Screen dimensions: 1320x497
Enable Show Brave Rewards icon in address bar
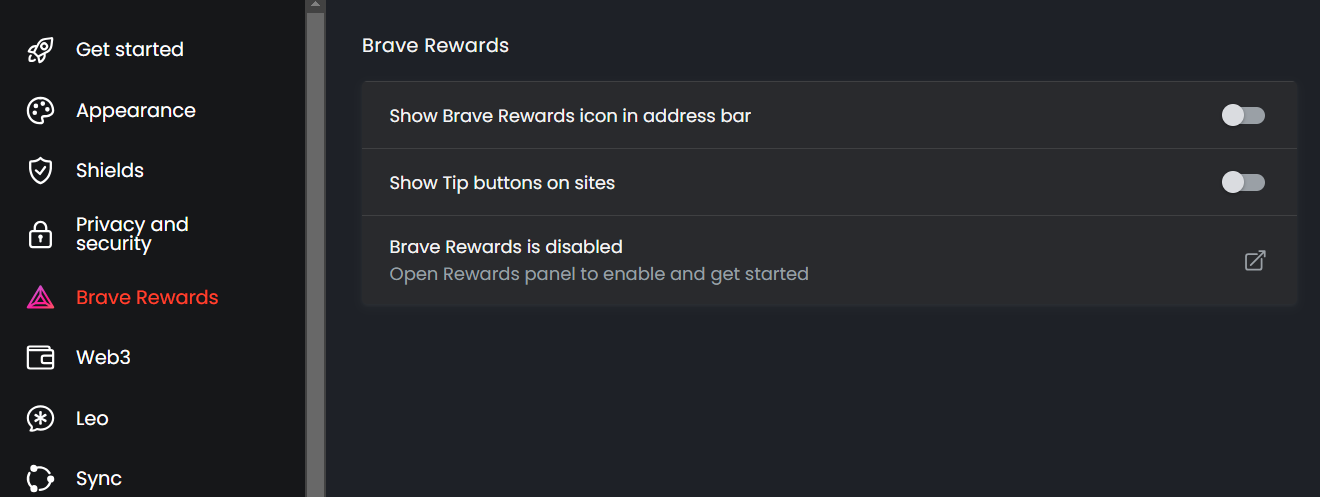pos(1243,116)
